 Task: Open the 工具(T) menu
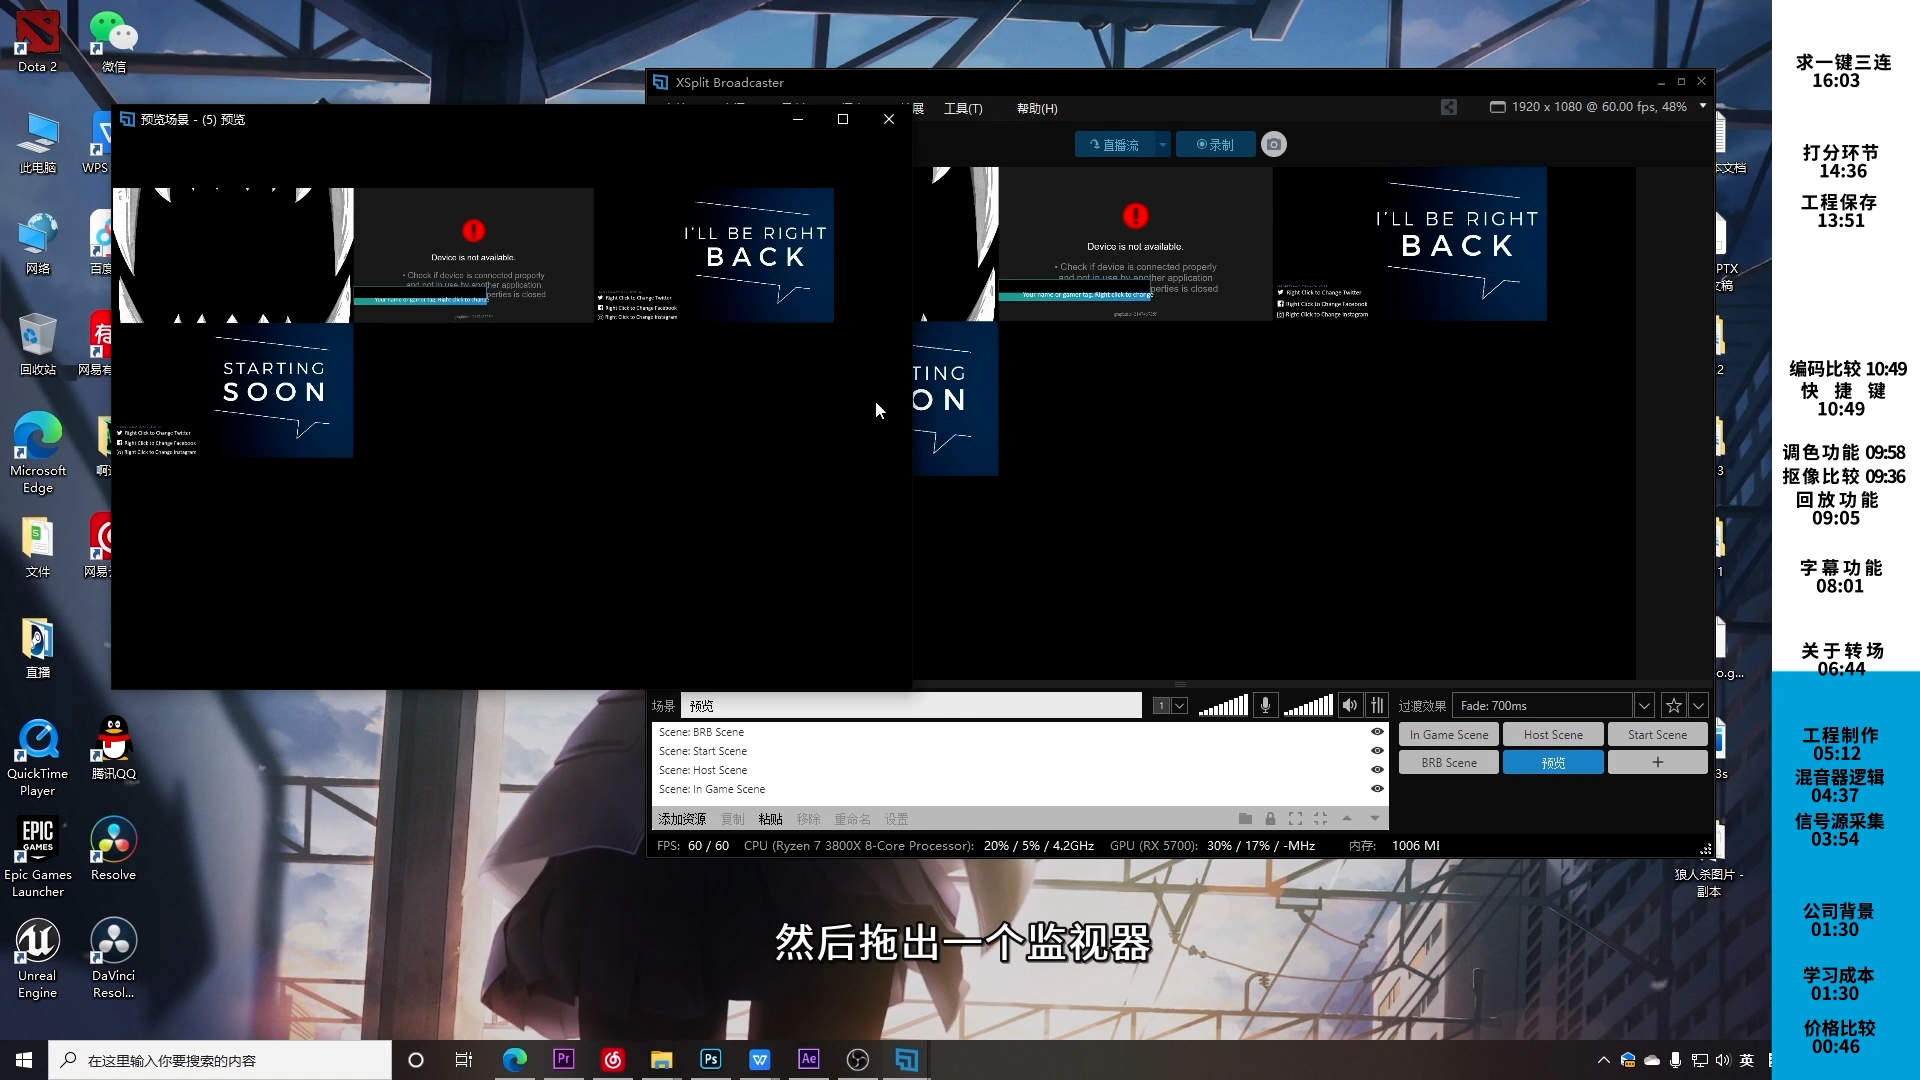click(963, 108)
